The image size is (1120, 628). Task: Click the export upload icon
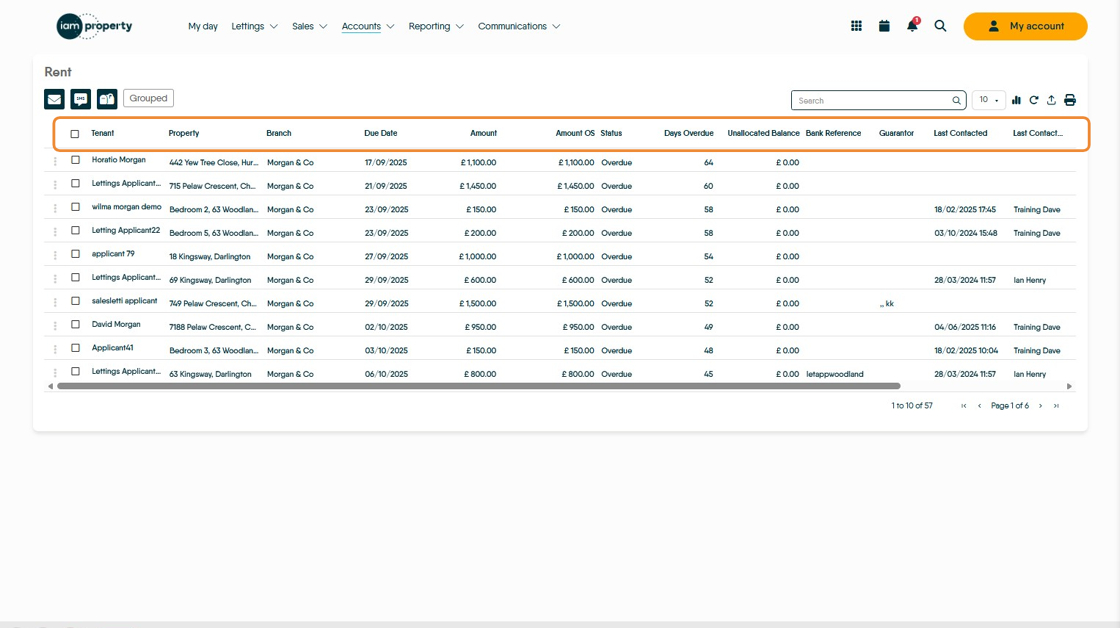click(x=1051, y=100)
